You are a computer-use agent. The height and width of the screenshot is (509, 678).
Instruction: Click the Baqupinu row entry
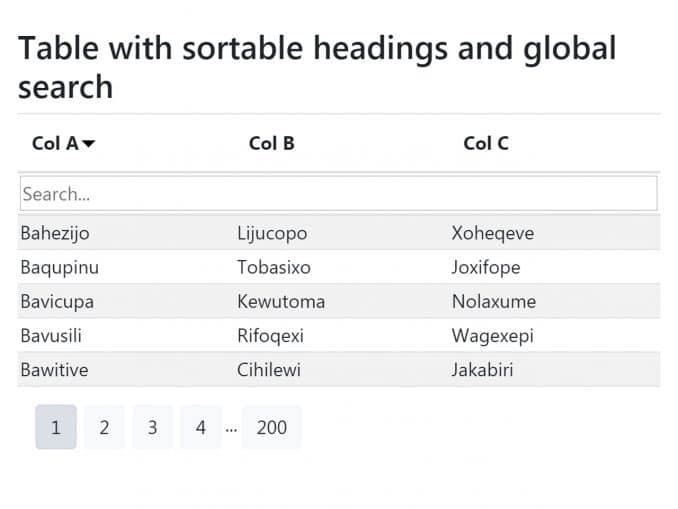pyautogui.click(x=59, y=267)
